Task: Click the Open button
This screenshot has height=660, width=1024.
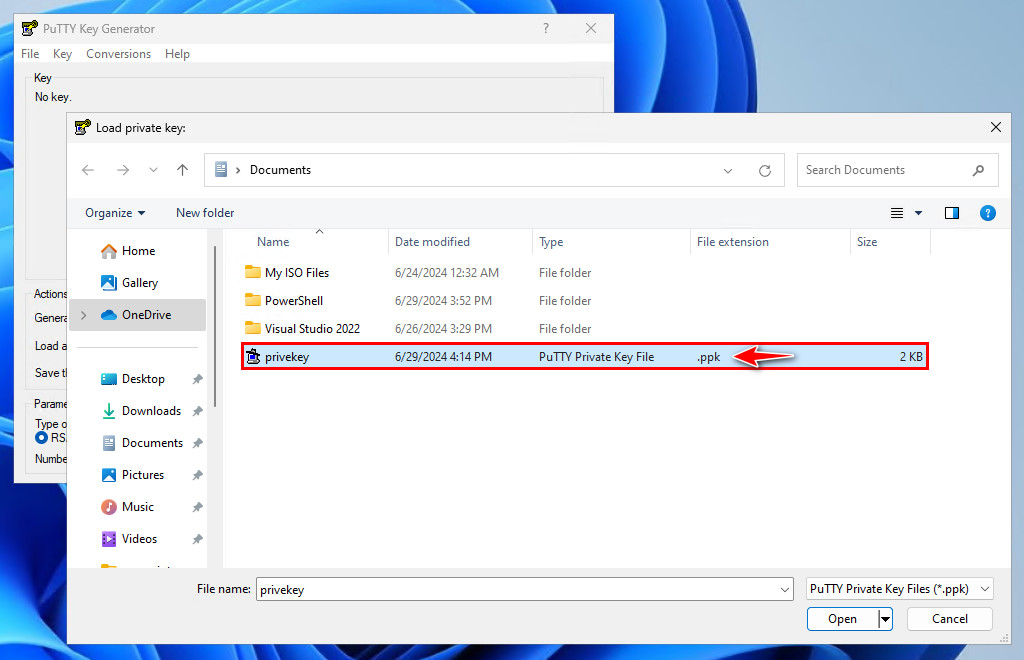Action: coord(842,619)
